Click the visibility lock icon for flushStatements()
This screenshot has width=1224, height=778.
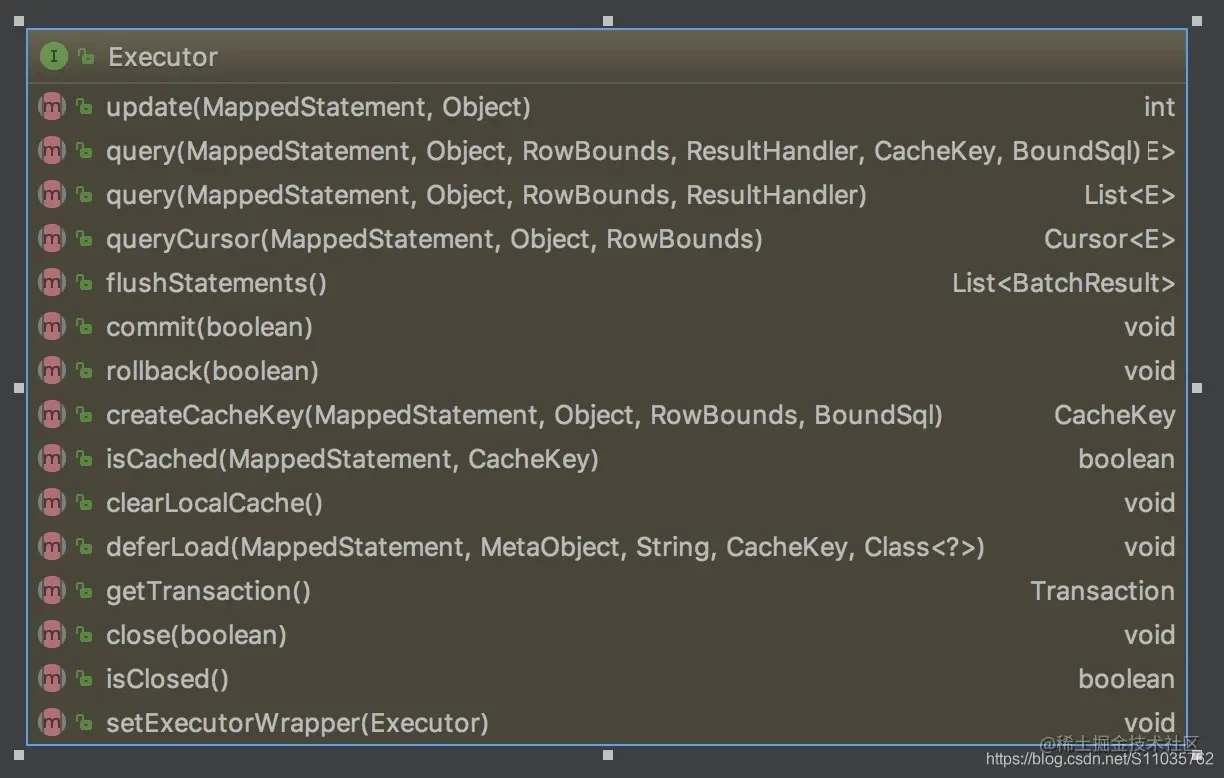(x=85, y=283)
